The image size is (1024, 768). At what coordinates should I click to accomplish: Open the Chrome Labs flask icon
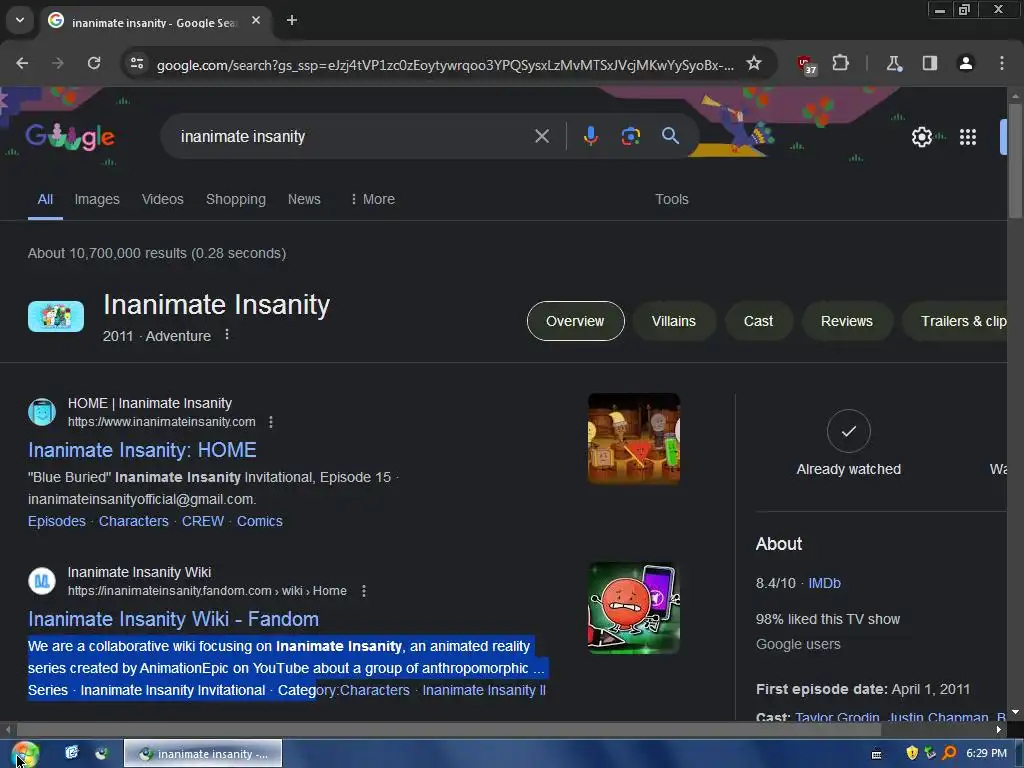(x=894, y=63)
